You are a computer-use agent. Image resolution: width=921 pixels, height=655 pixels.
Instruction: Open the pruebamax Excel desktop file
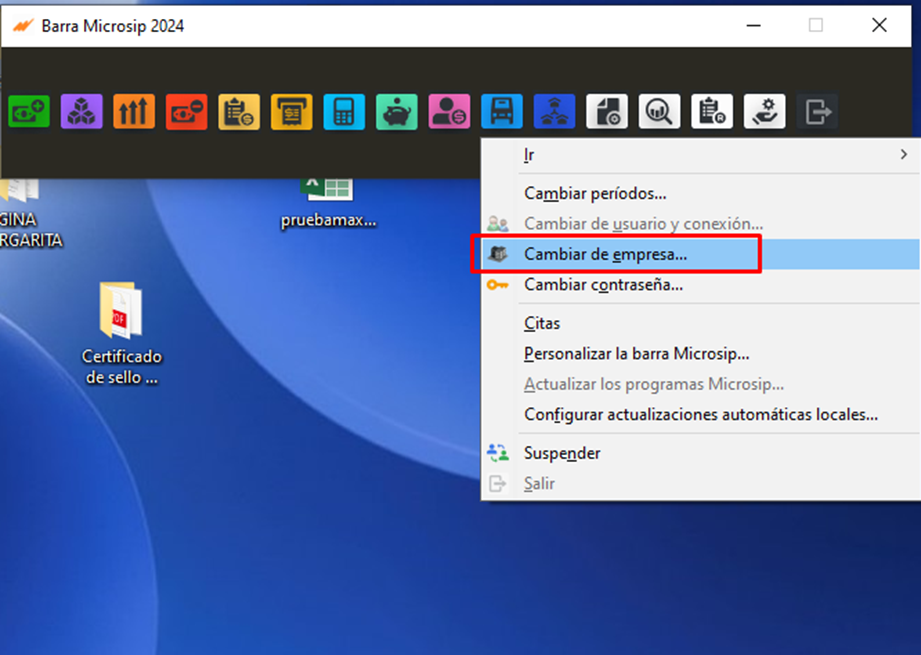[328, 202]
